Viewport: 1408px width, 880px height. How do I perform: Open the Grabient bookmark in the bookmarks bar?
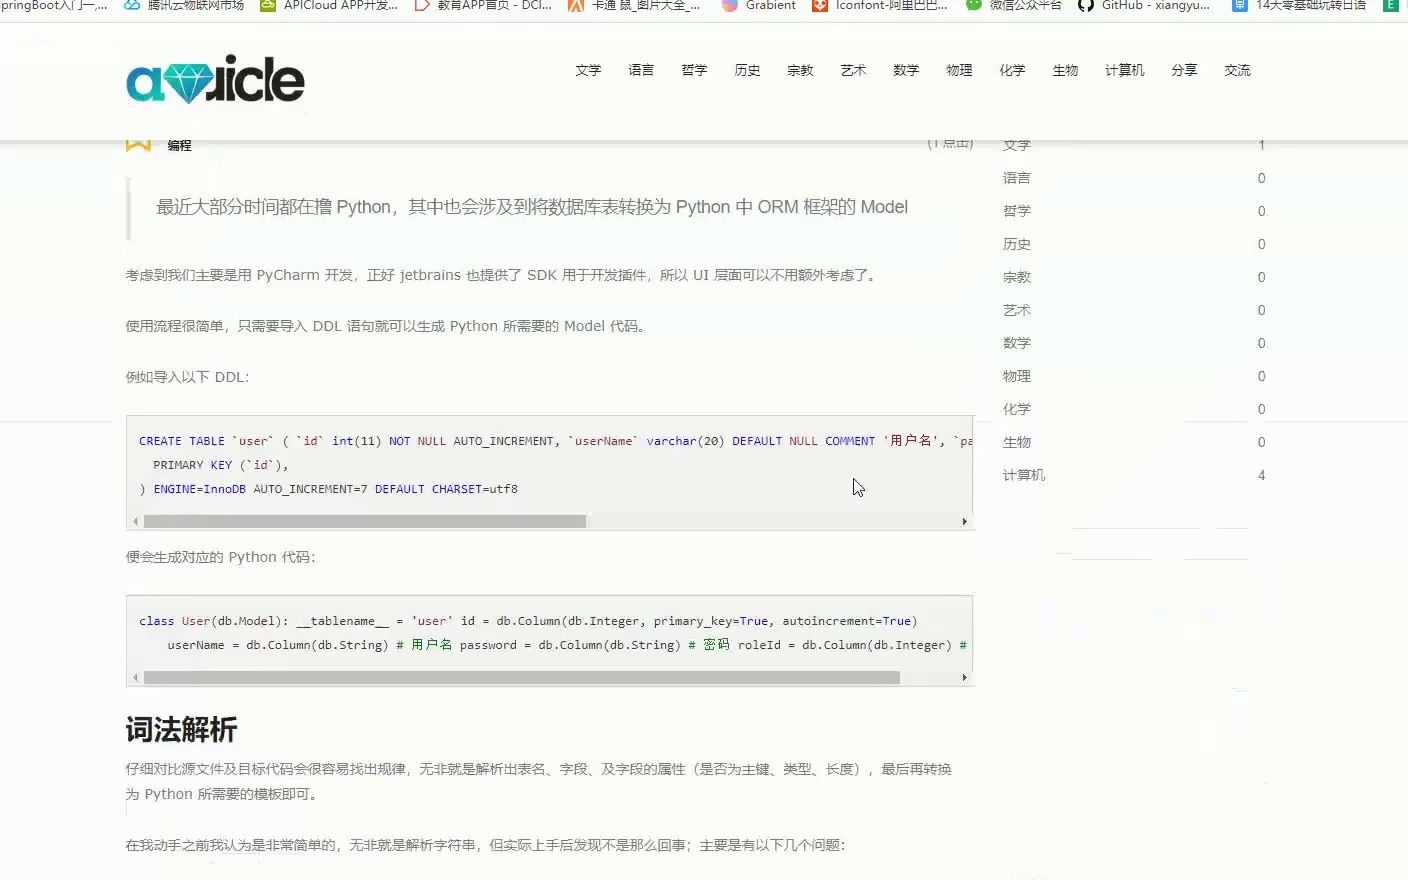(x=759, y=6)
